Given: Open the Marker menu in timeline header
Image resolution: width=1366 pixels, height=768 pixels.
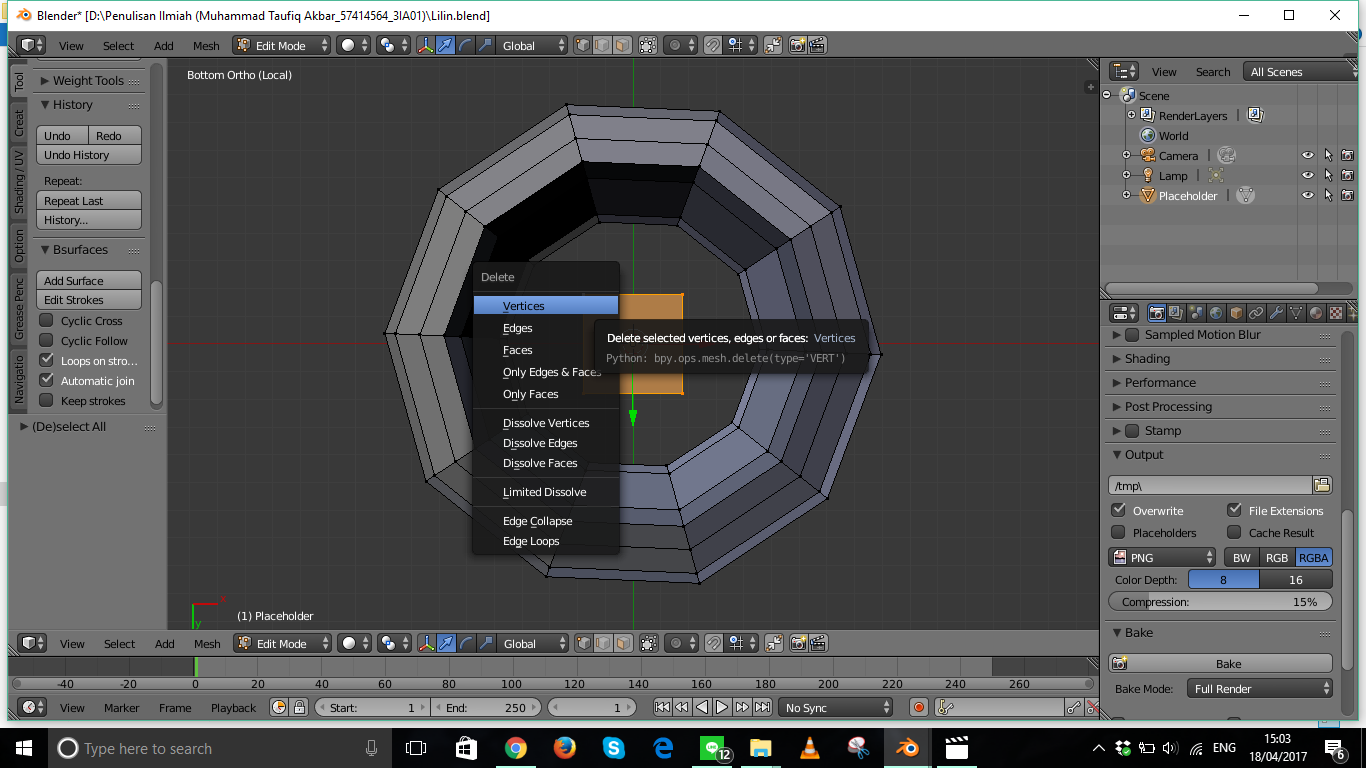Looking at the screenshot, I should [x=121, y=707].
